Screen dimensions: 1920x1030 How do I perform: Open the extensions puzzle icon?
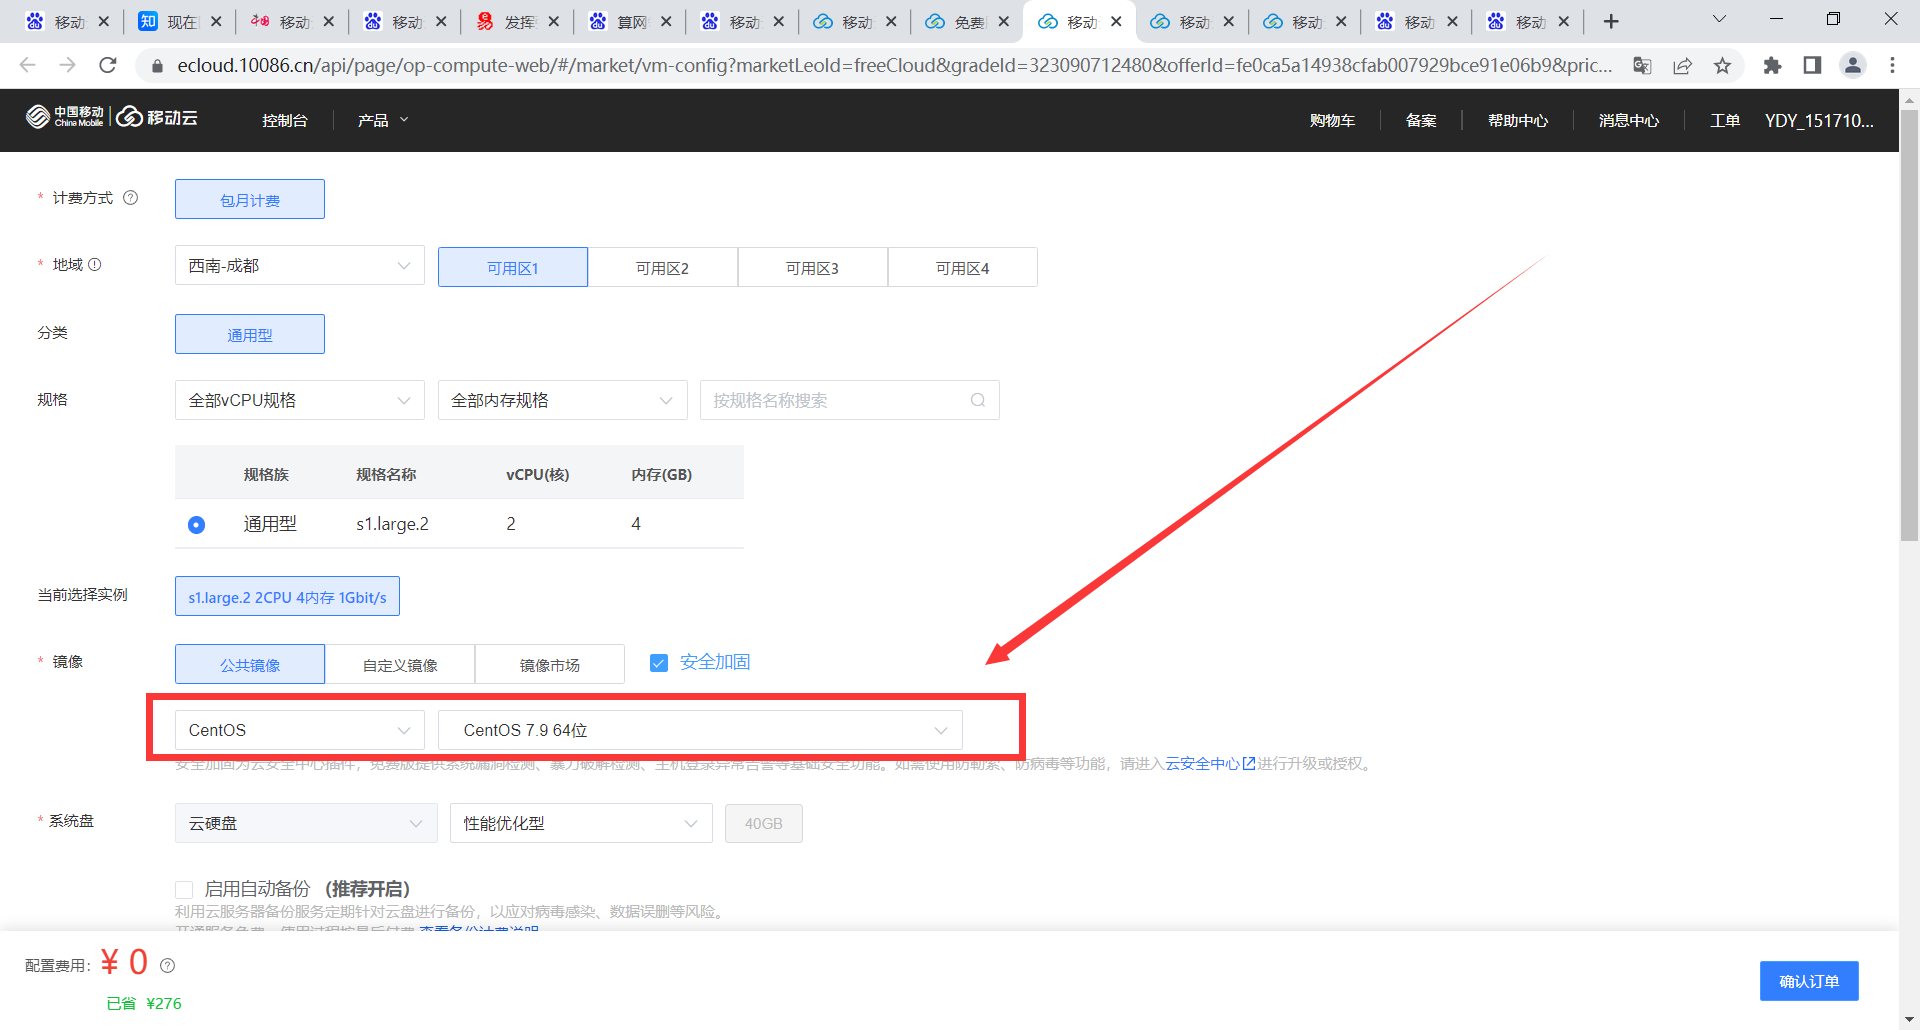pos(1772,65)
